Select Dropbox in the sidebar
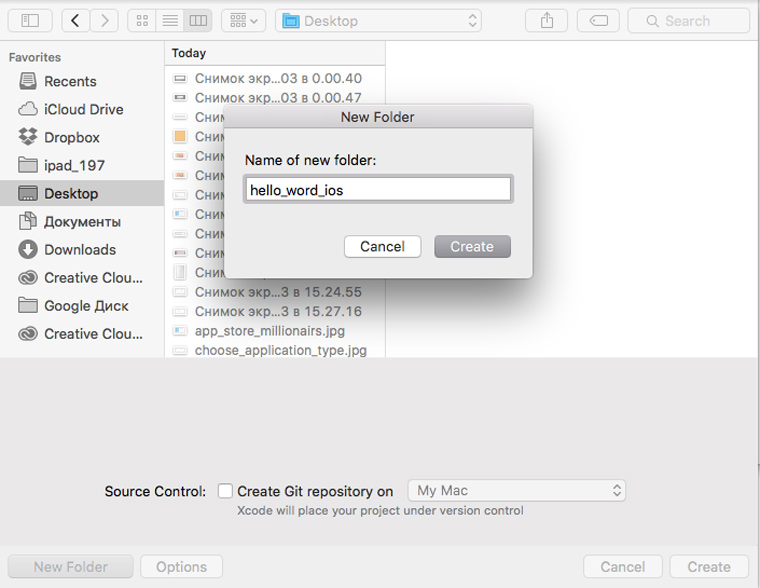This screenshot has height=588, width=760. point(82,137)
